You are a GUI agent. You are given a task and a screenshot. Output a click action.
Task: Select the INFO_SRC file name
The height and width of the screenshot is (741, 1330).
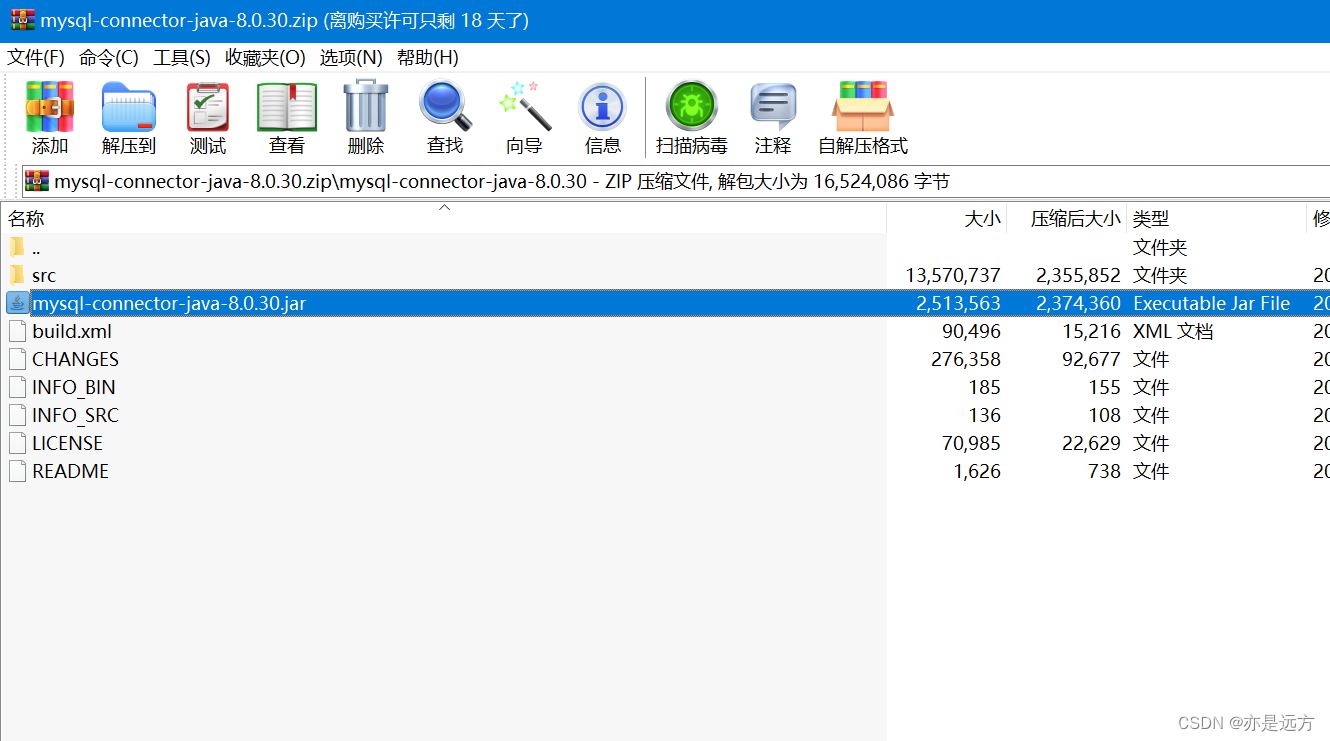click(x=75, y=415)
